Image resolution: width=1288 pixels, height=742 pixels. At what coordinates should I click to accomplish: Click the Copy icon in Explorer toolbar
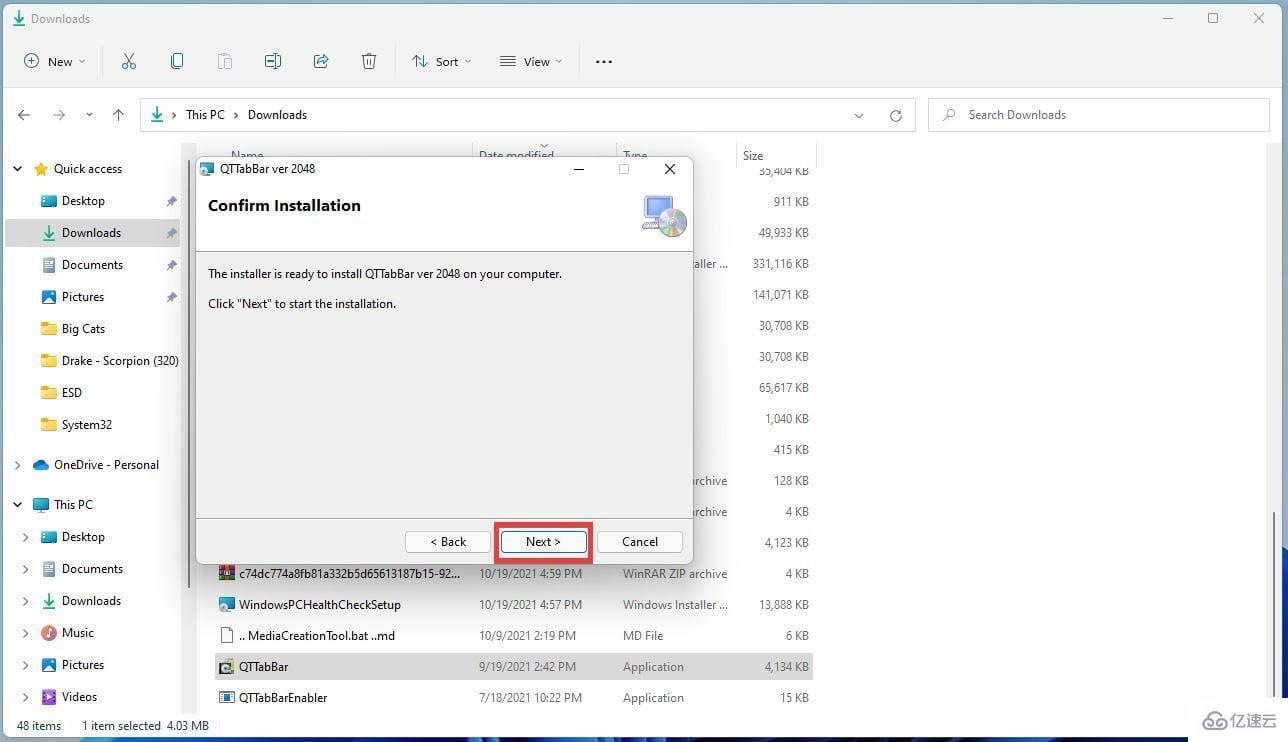[x=177, y=61]
